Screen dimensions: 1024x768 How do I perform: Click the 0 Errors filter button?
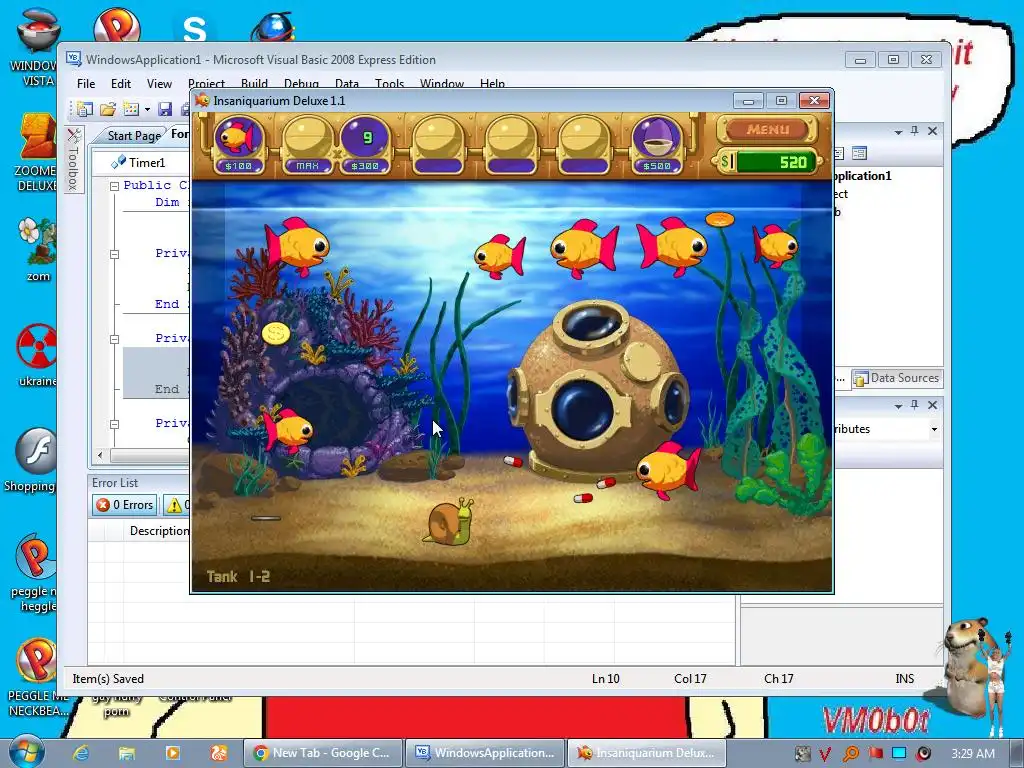coord(125,505)
